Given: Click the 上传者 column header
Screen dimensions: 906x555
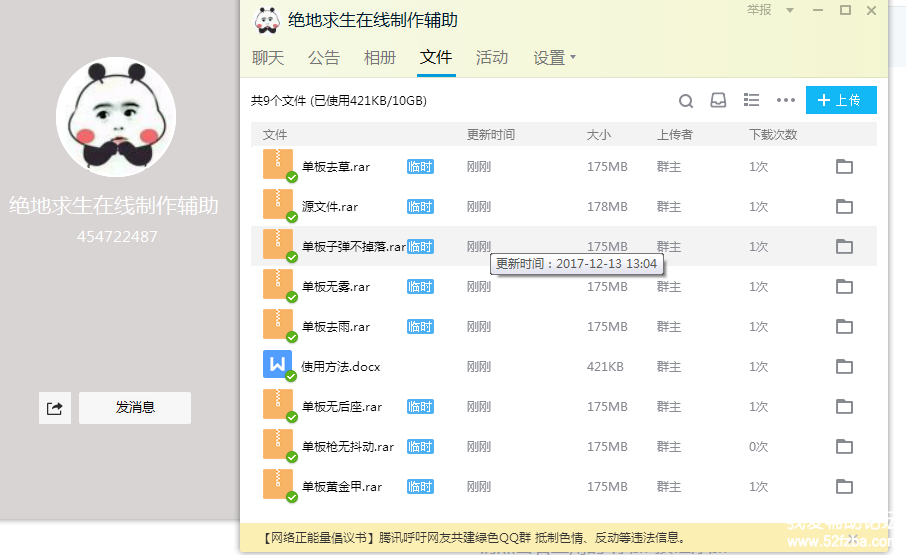Looking at the screenshot, I should pyautogui.click(x=674, y=135).
